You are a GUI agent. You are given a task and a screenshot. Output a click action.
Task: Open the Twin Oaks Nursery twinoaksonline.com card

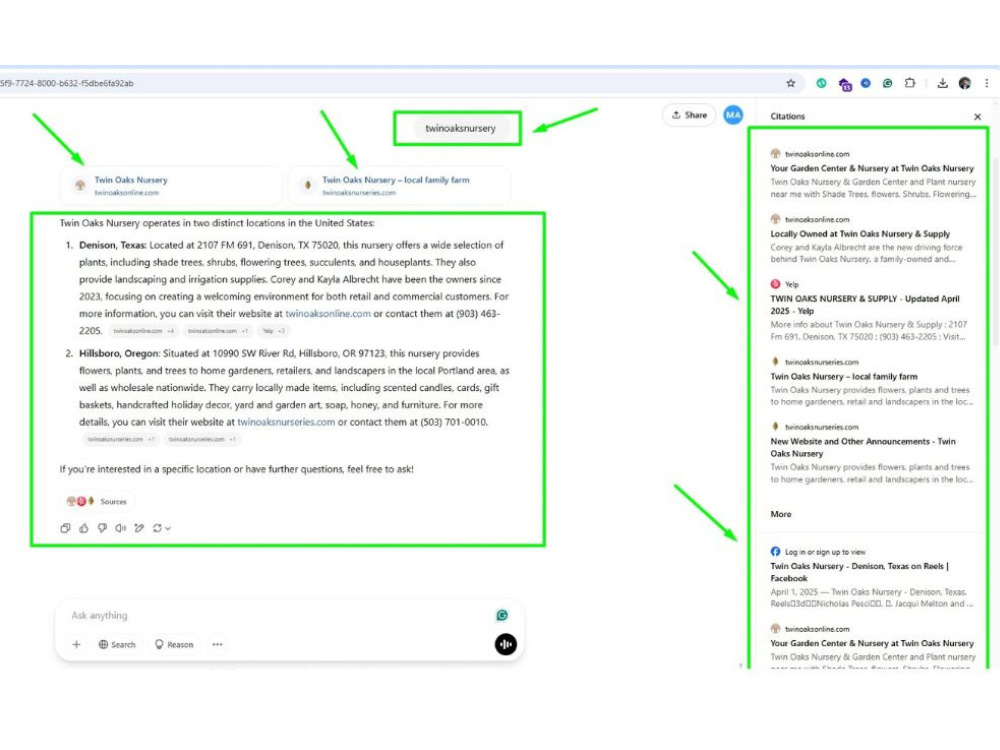point(172,186)
